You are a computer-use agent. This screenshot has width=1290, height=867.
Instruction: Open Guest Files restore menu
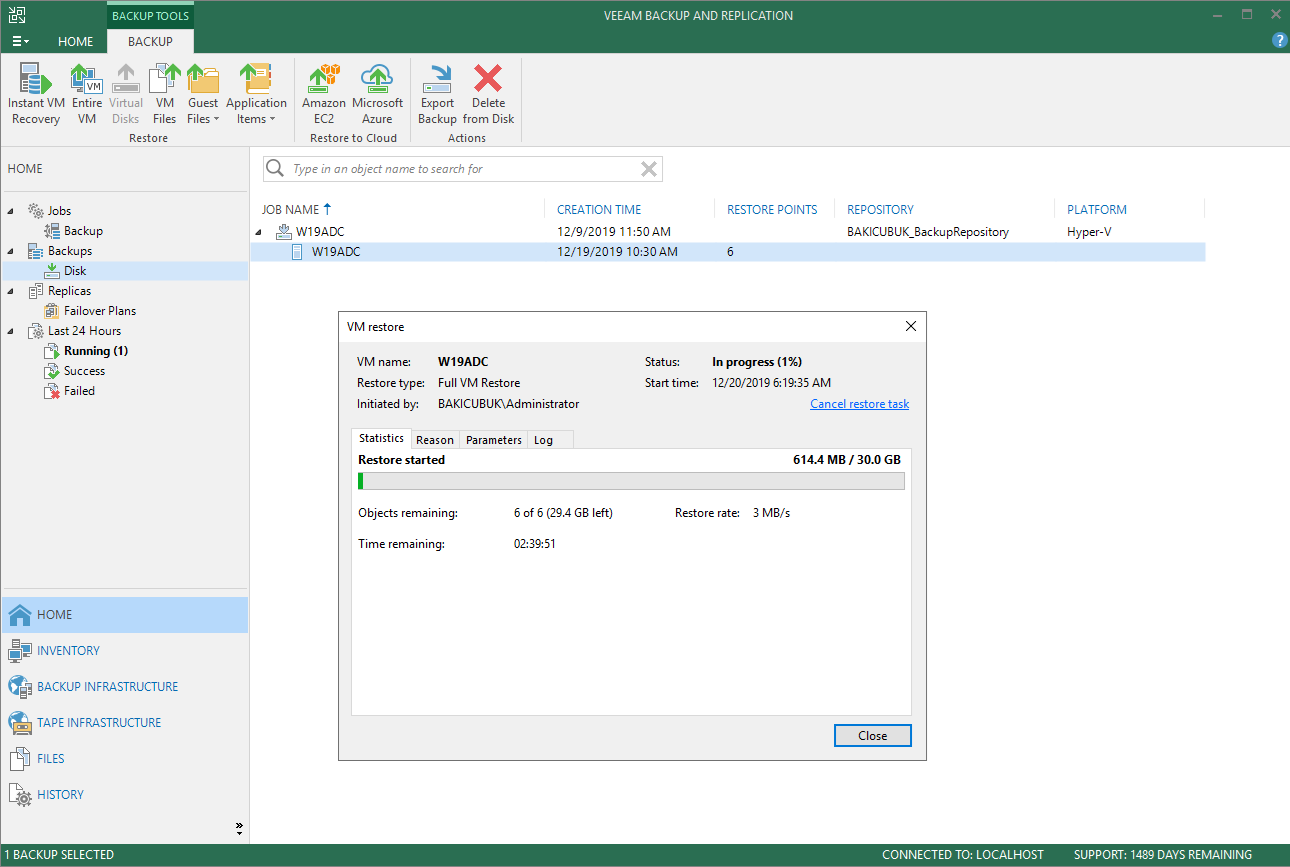[x=203, y=94]
